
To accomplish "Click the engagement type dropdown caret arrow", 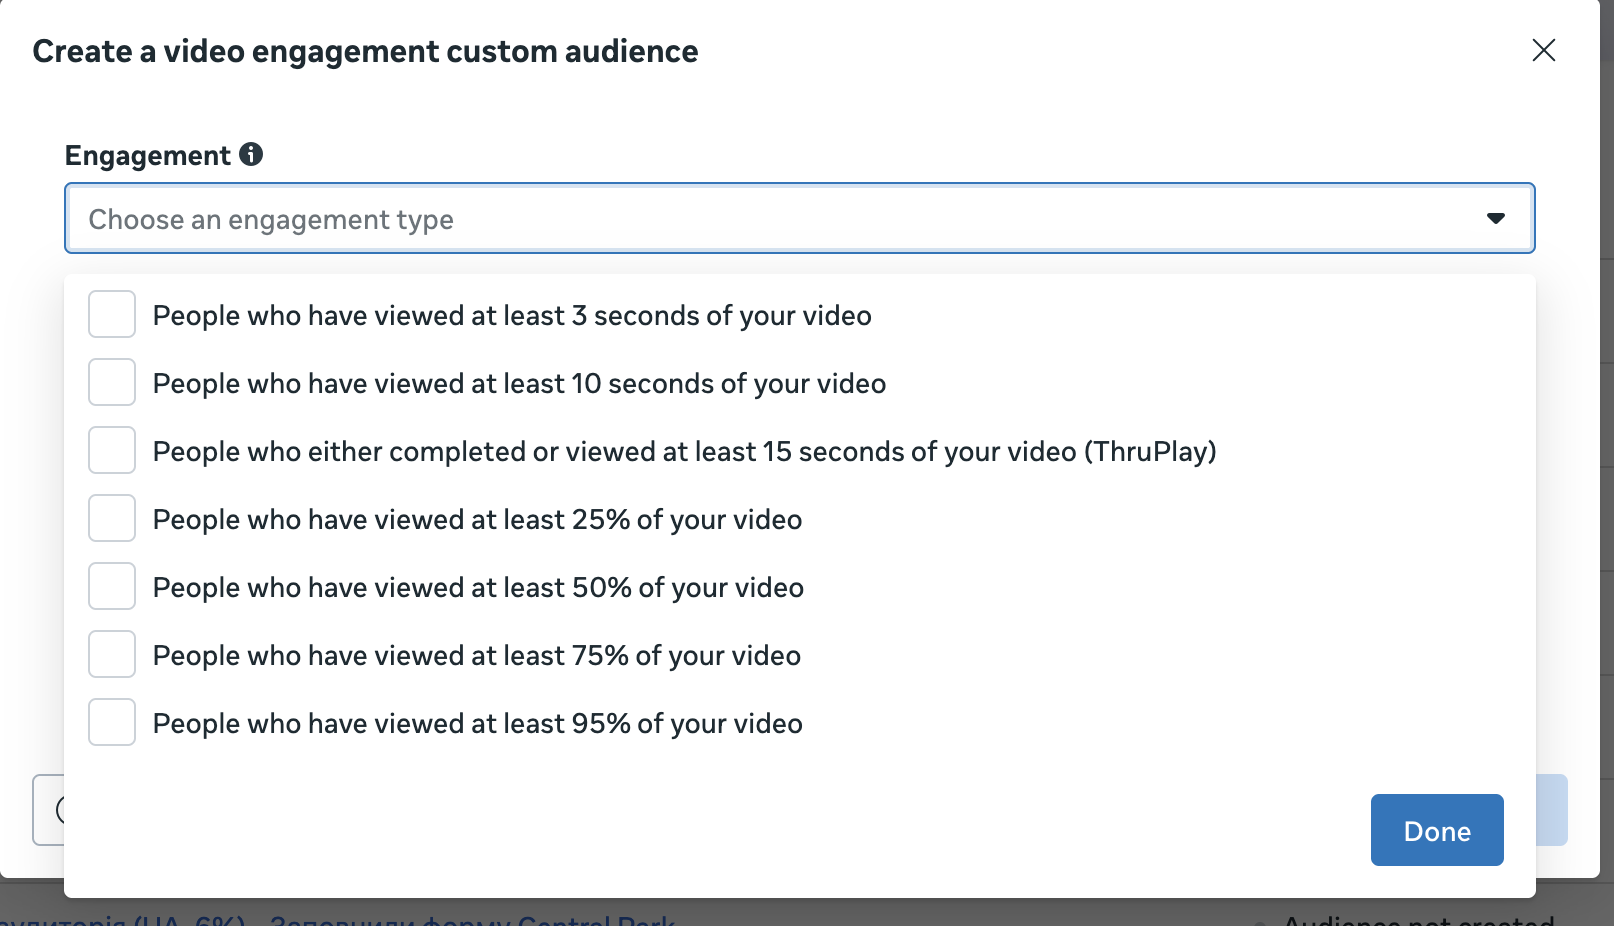I will click(x=1495, y=219).
